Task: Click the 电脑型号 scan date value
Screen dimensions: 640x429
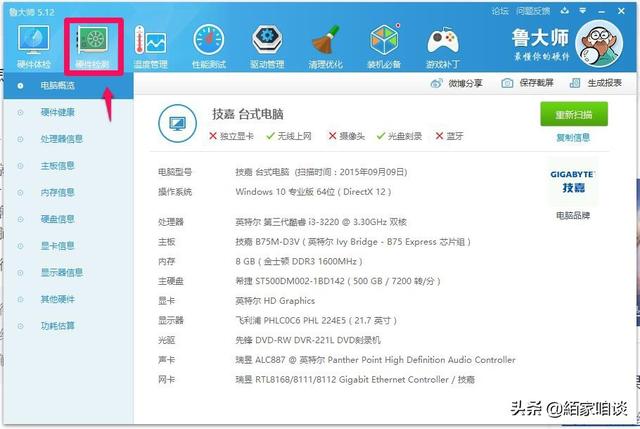Action: click(x=321, y=172)
